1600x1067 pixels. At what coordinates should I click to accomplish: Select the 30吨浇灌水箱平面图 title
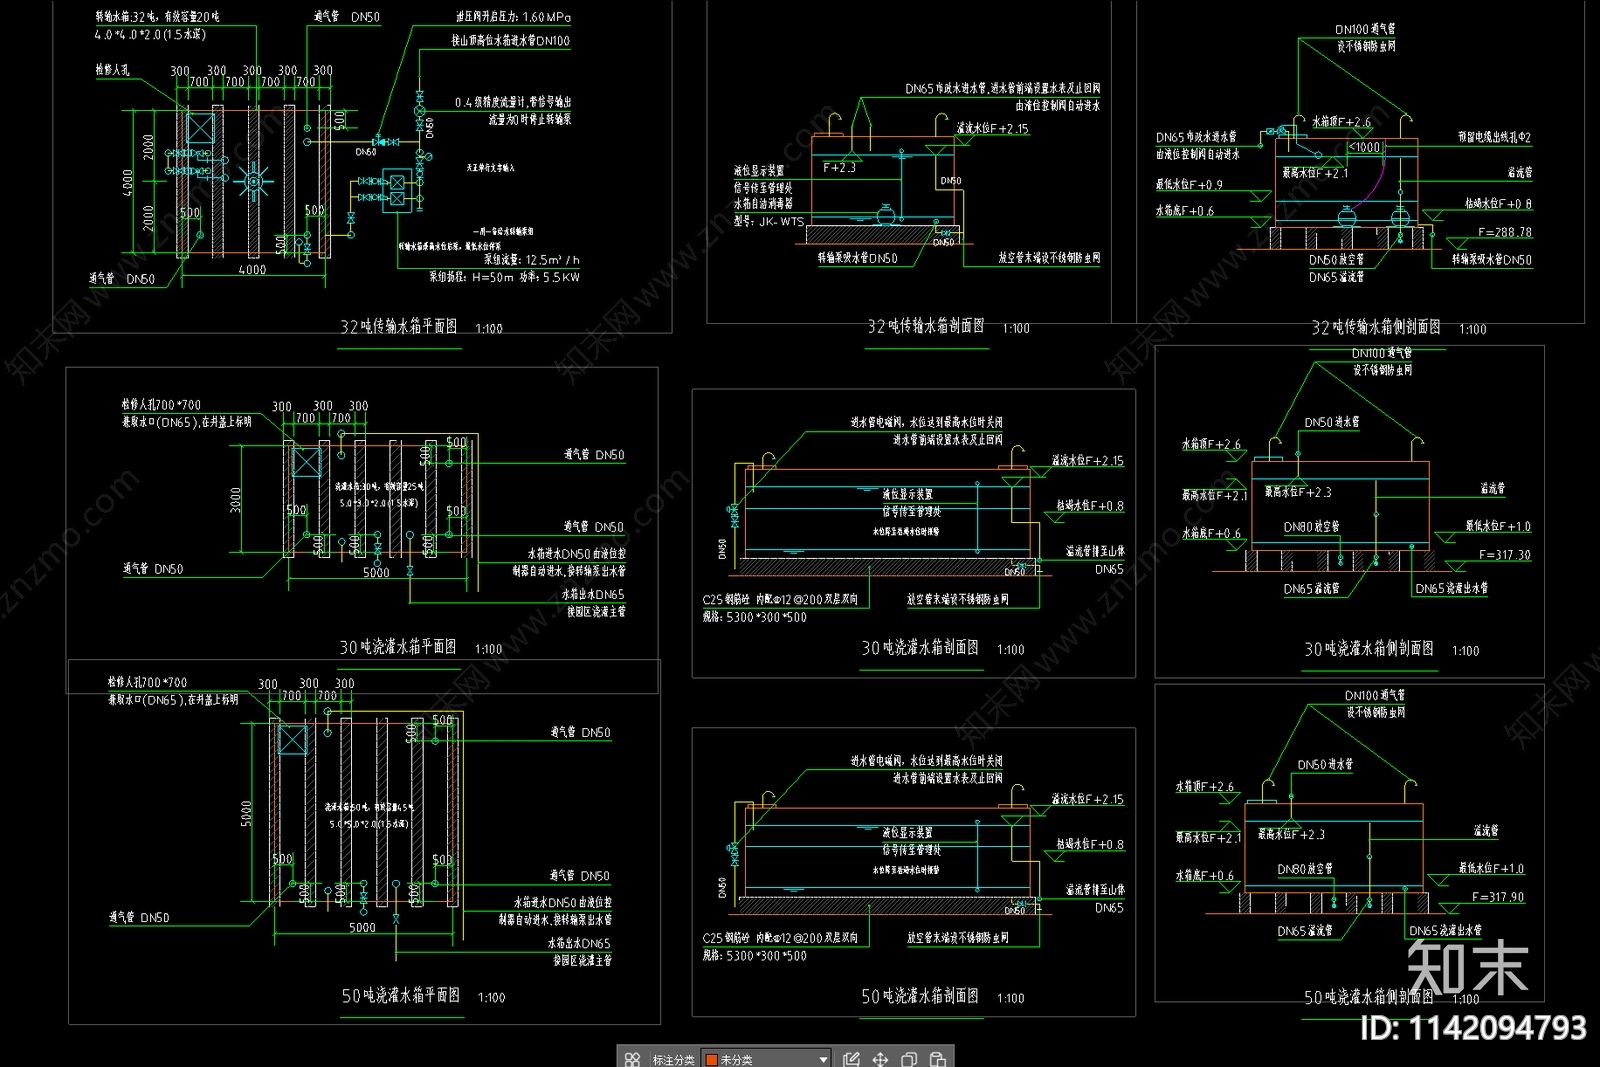pyautogui.click(x=397, y=647)
